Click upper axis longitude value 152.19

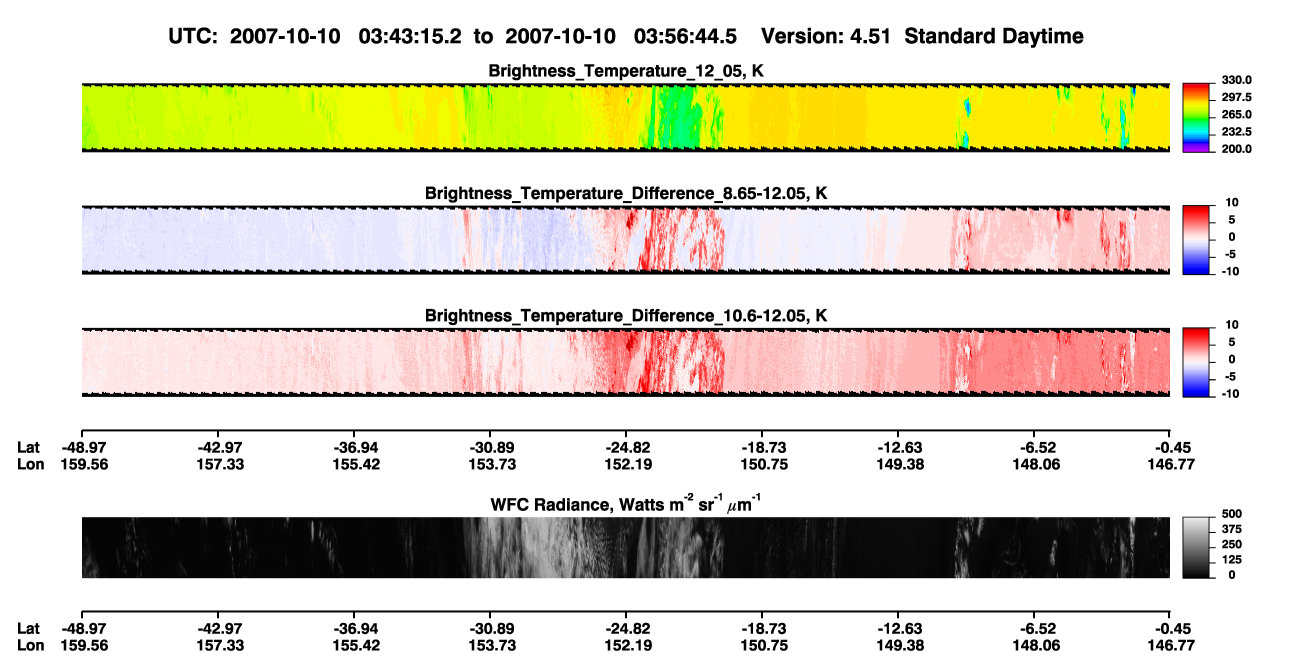(625, 464)
